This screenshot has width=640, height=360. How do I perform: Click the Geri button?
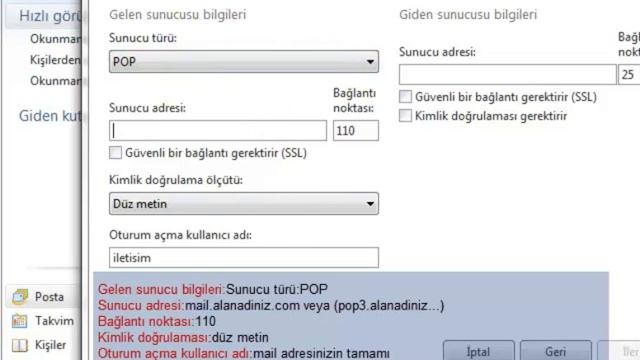click(x=556, y=351)
